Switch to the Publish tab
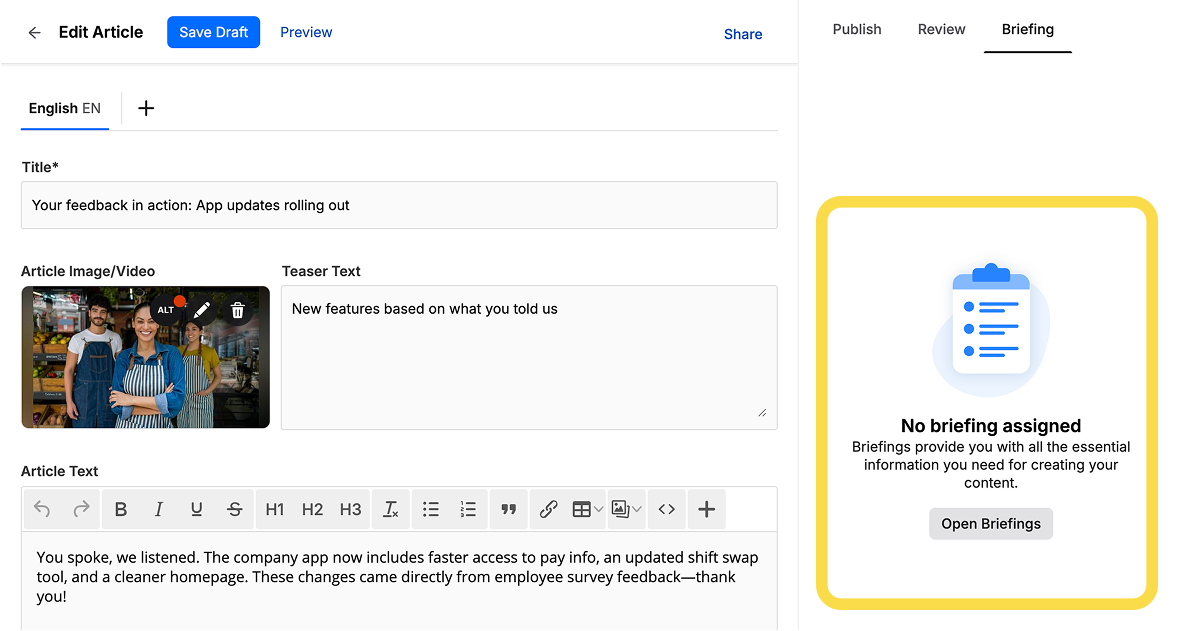The image size is (1181, 631). (857, 29)
